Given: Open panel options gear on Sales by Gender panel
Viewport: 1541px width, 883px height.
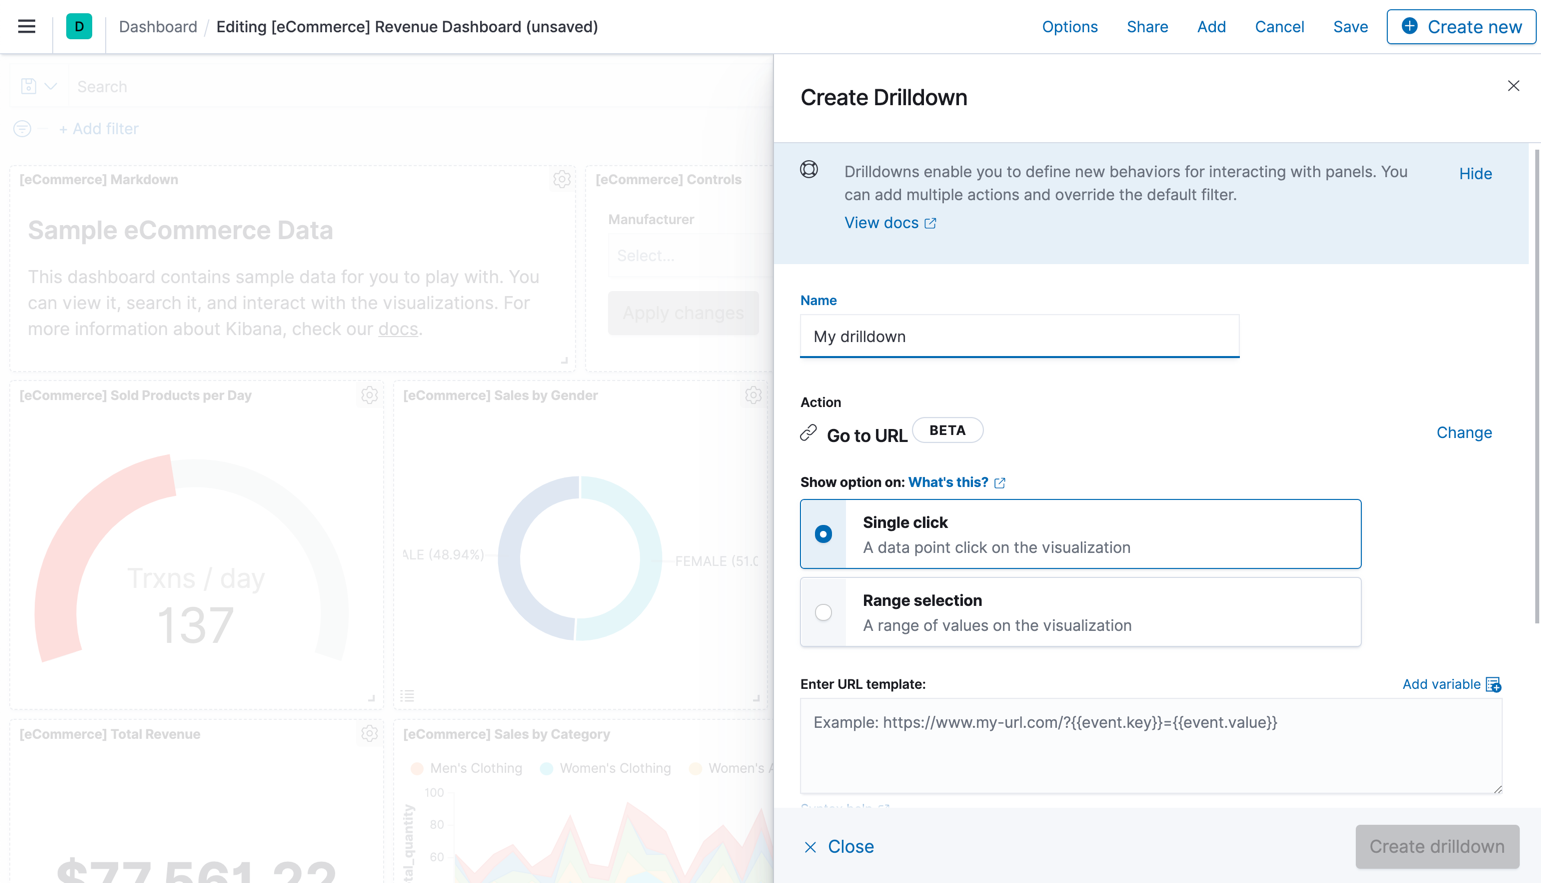Looking at the screenshot, I should tap(753, 395).
